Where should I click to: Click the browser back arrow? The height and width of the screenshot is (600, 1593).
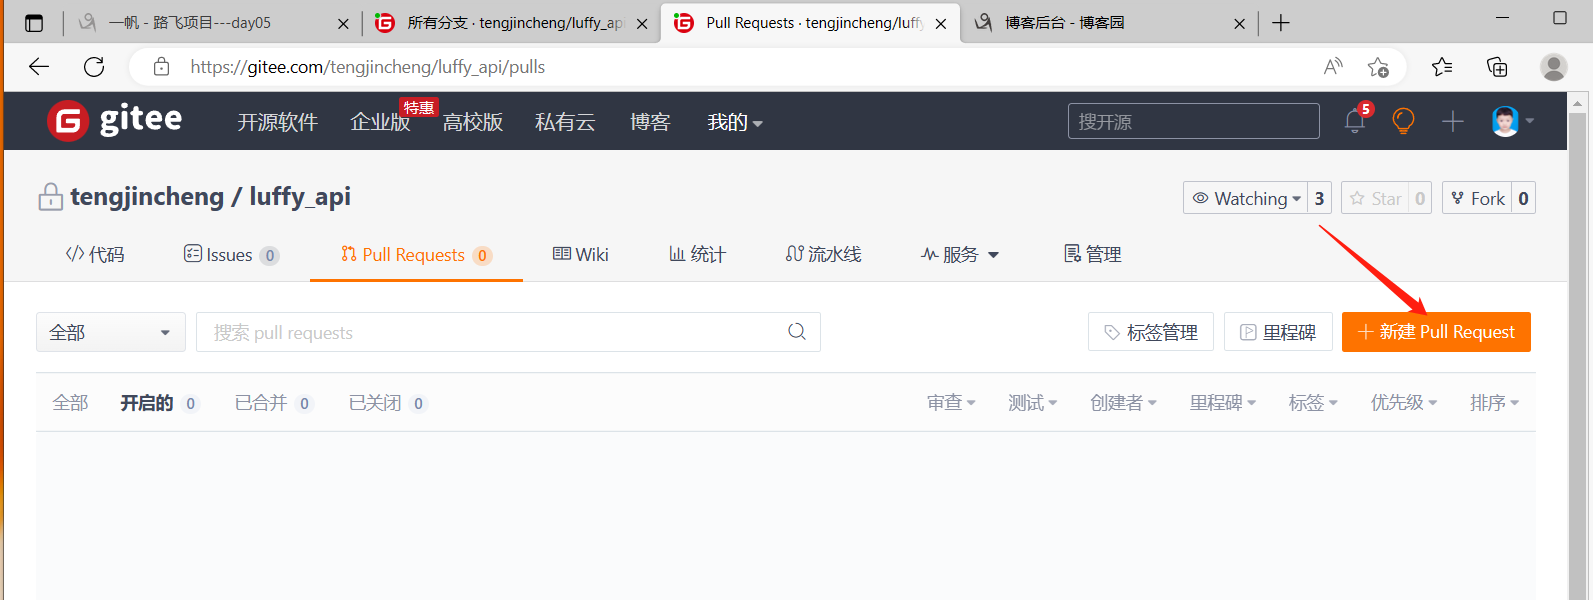pyautogui.click(x=39, y=67)
